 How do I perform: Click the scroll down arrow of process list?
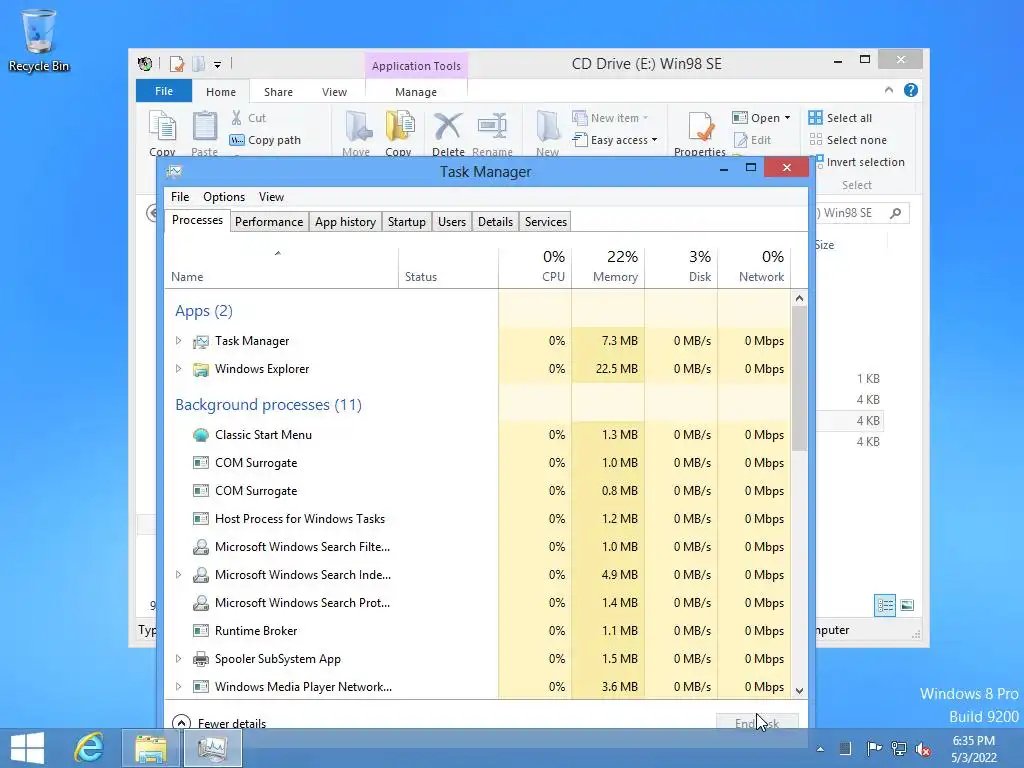click(x=799, y=690)
